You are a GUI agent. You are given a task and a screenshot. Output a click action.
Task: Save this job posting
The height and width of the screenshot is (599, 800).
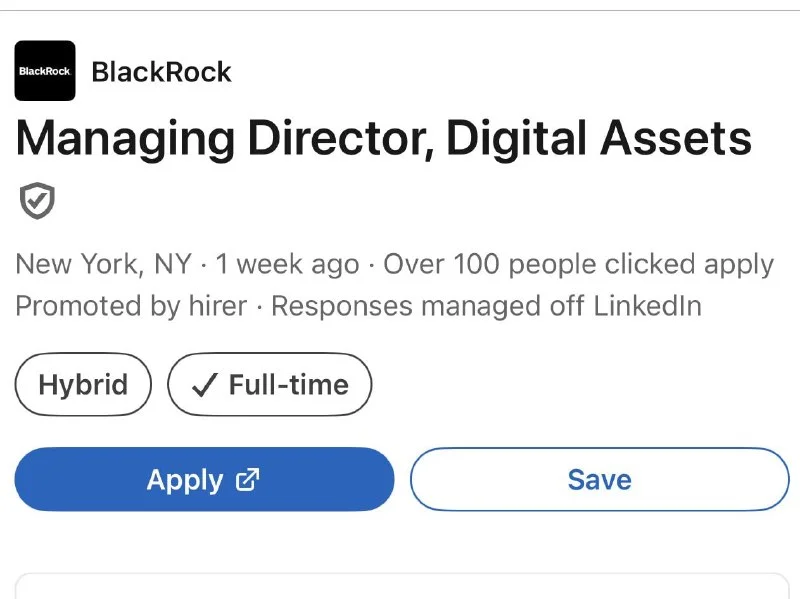tap(599, 479)
